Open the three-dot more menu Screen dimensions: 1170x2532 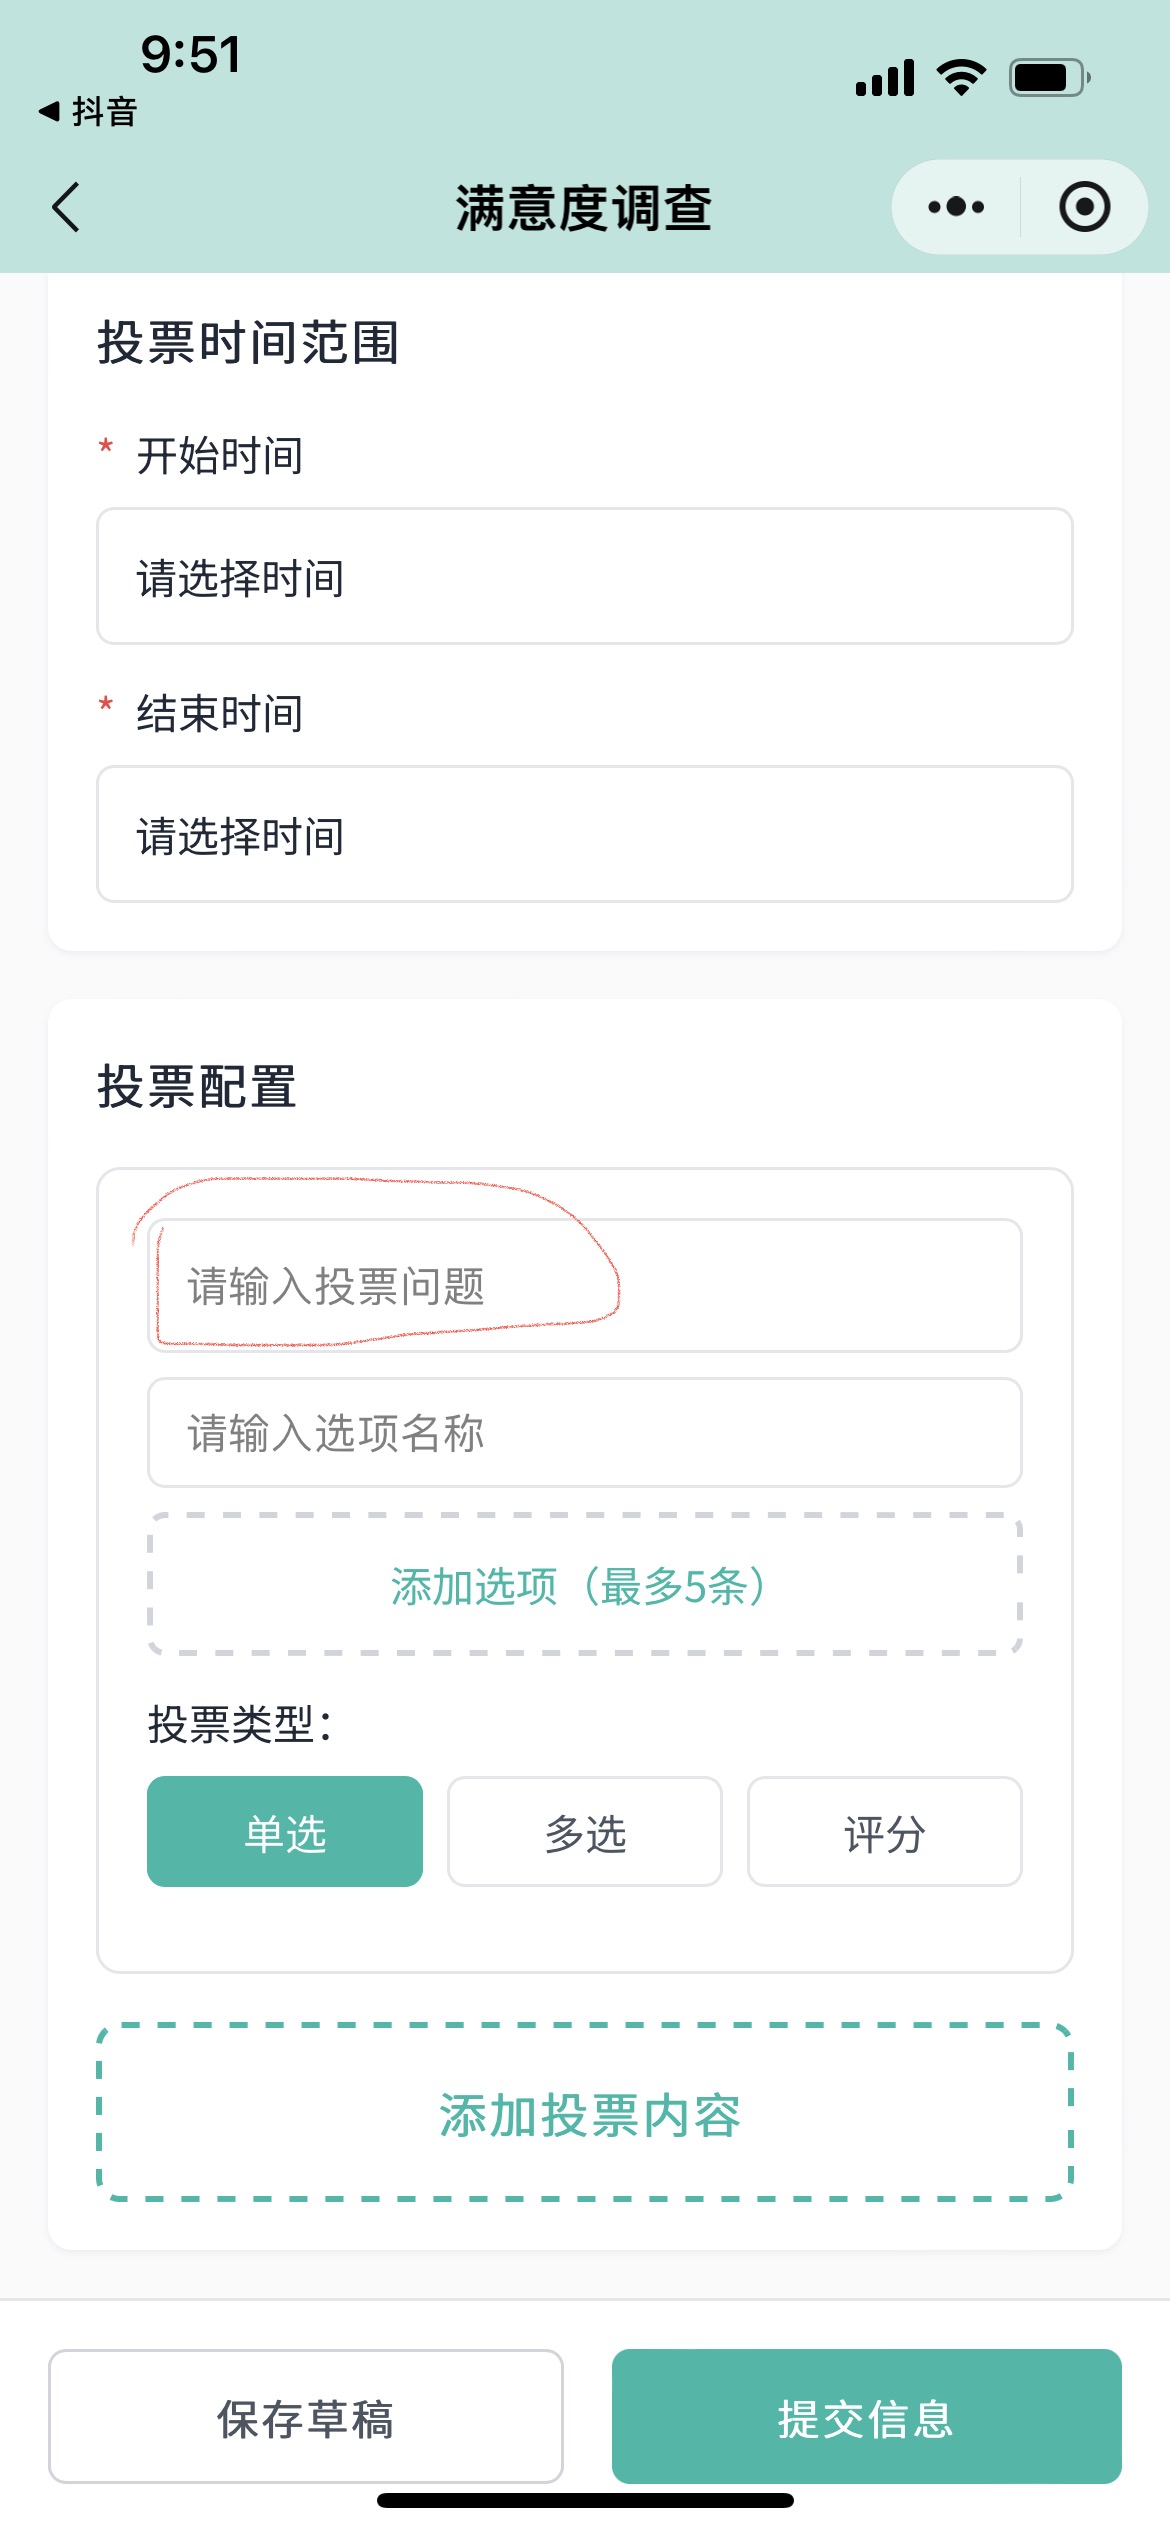pos(956,207)
